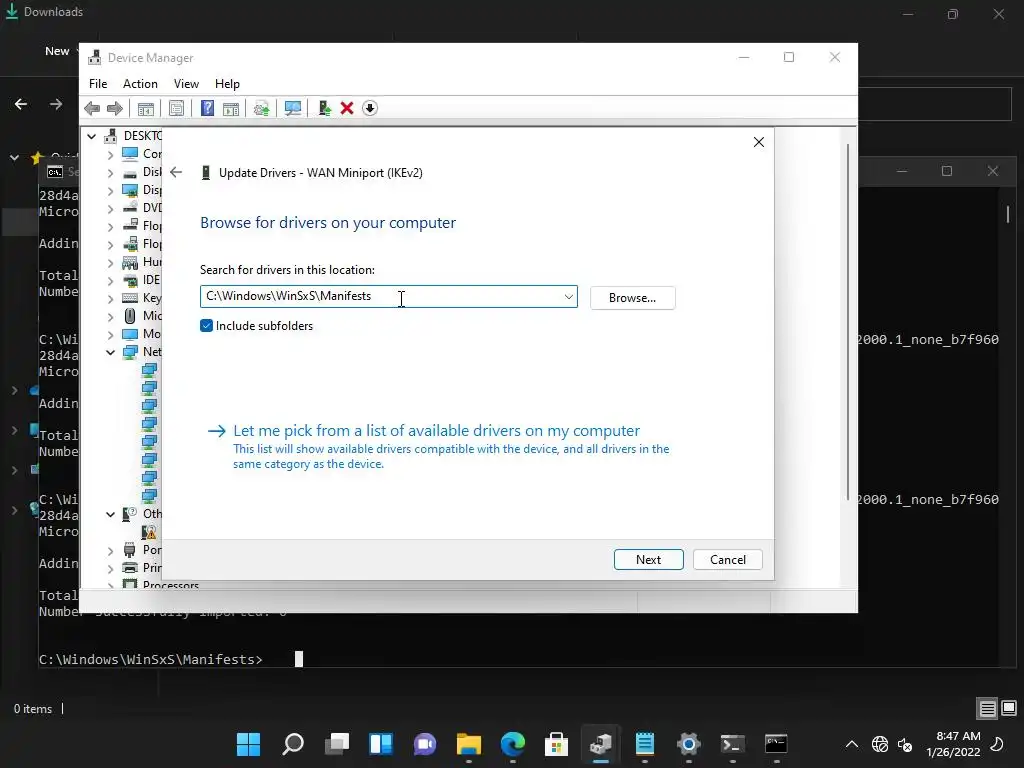The width and height of the screenshot is (1024, 768).
Task: Click Scan for hardware changes monitor icon
Action: 293,108
